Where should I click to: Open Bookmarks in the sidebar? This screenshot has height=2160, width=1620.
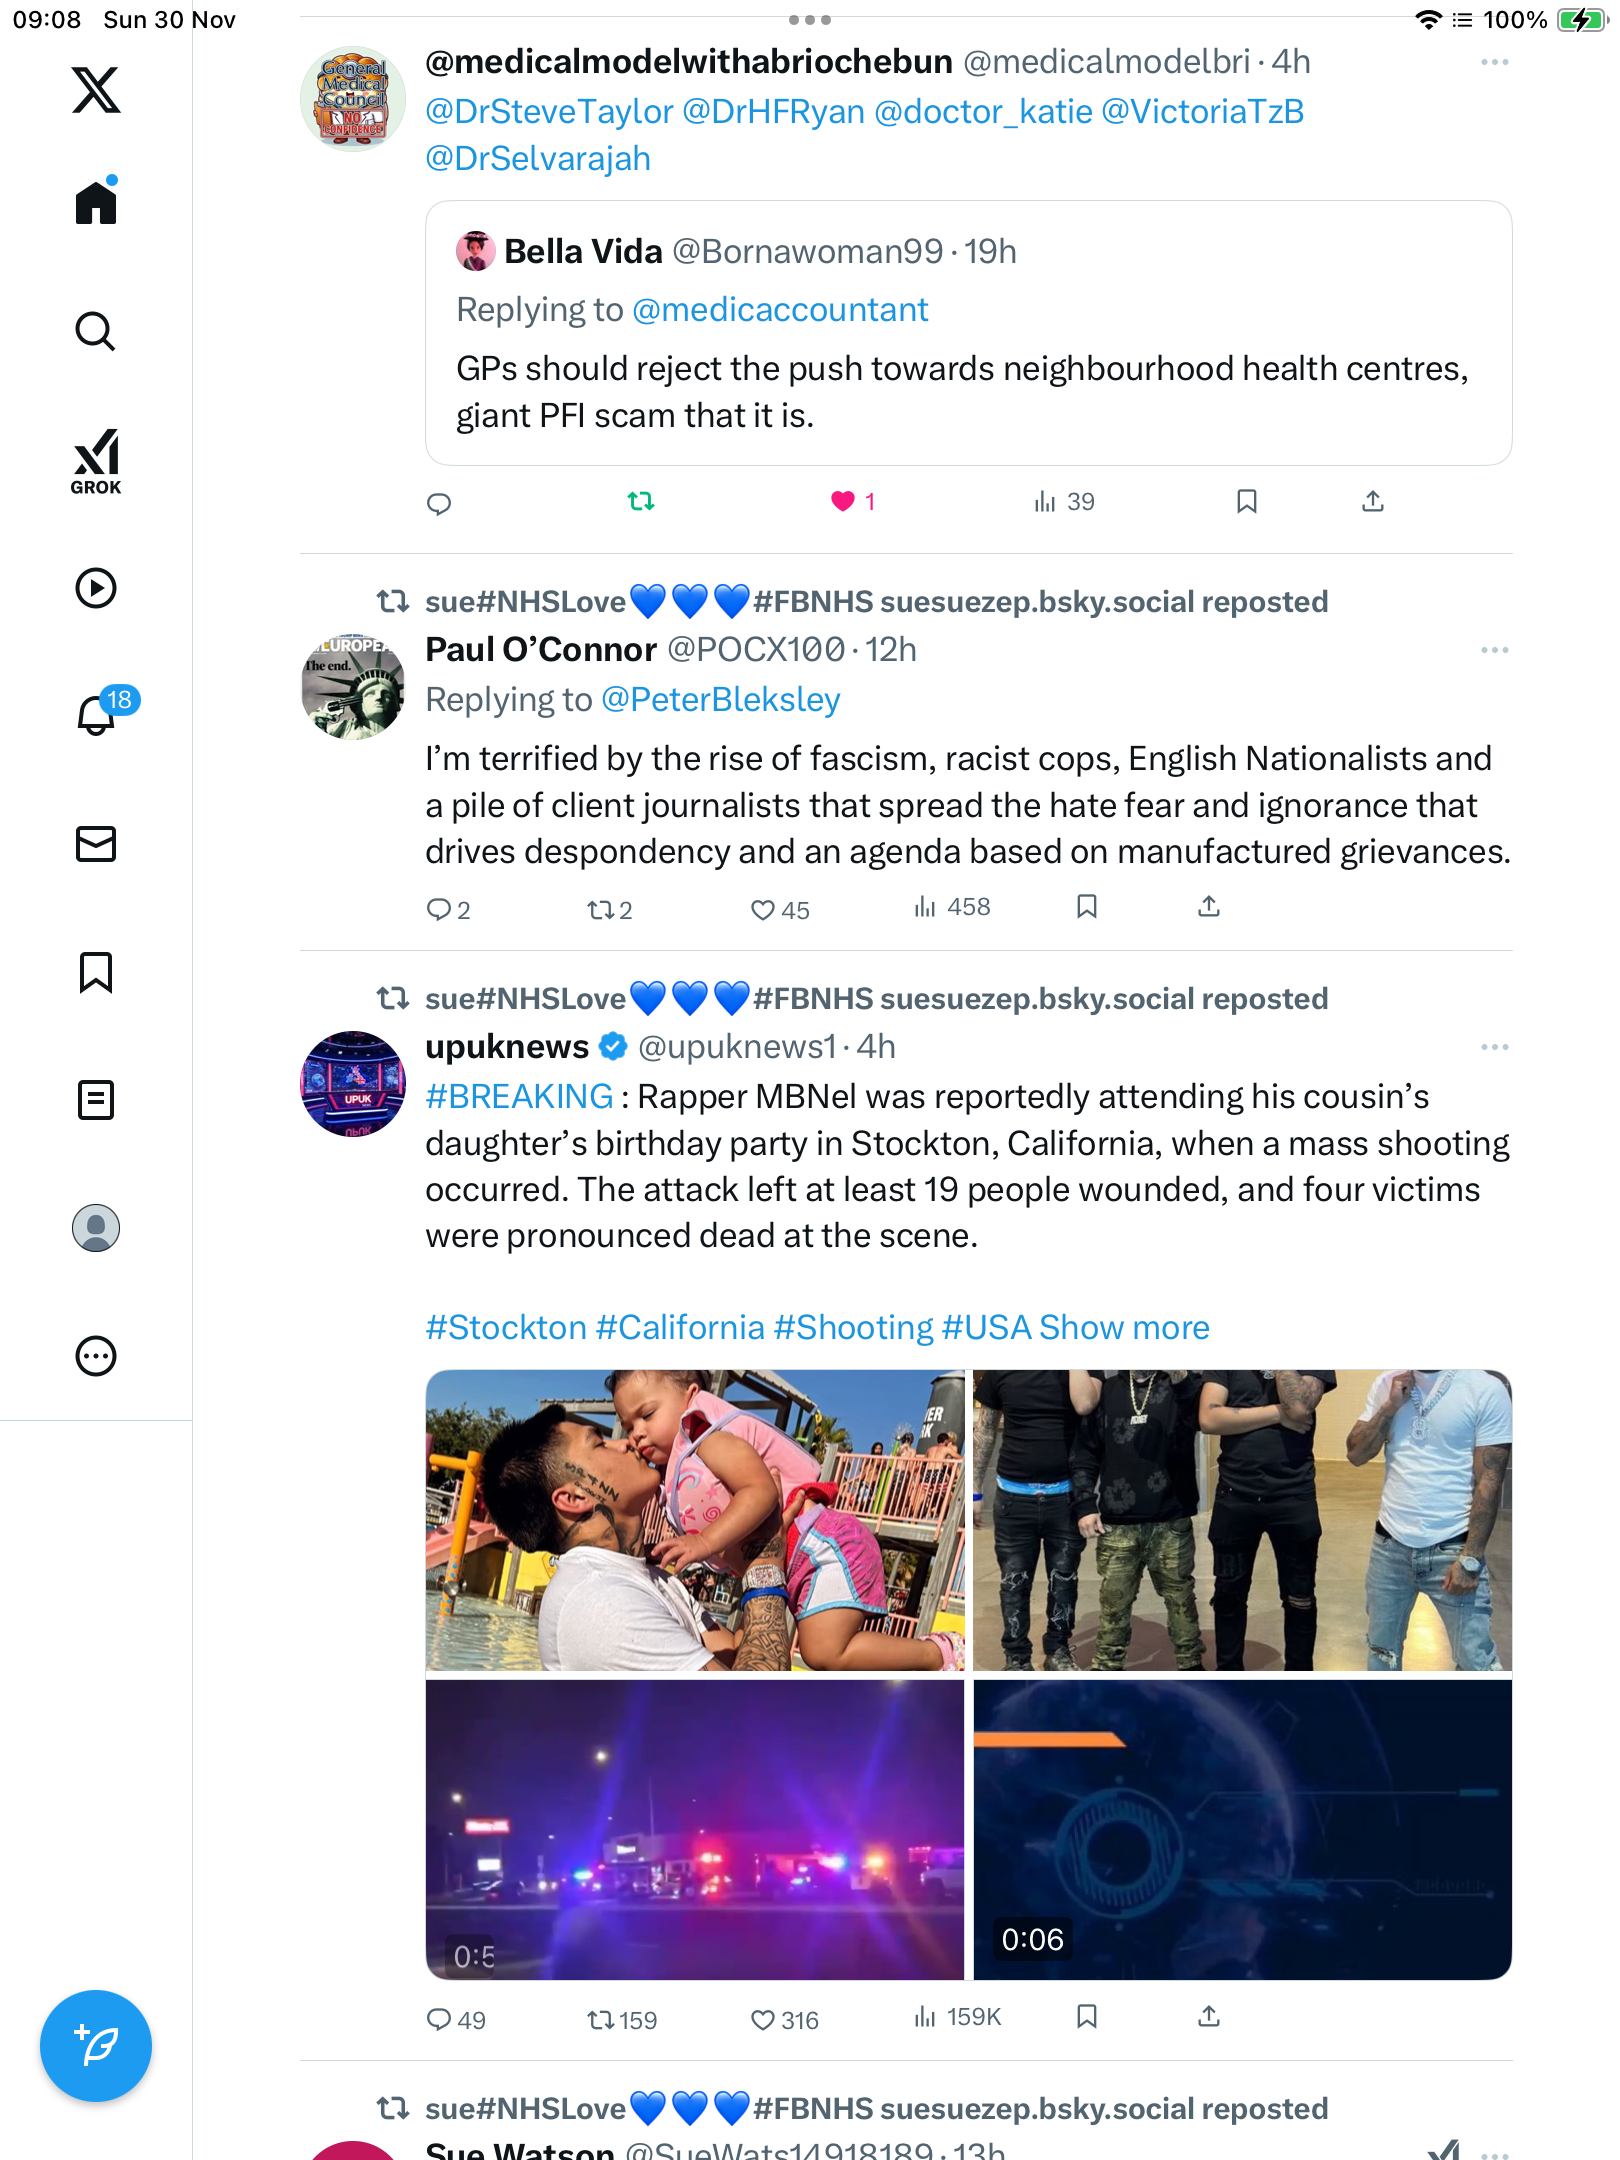tap(96, 972)
